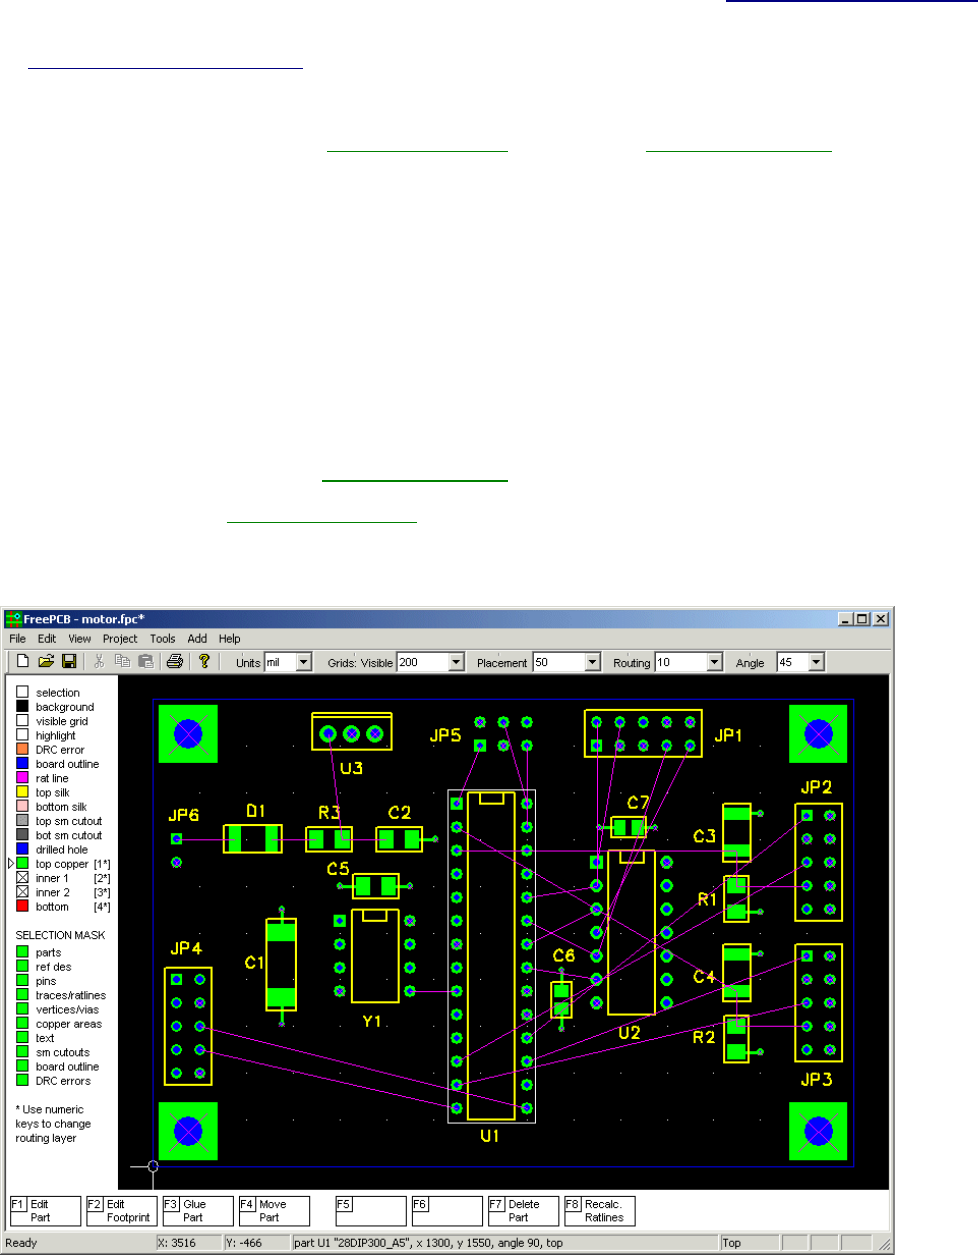Open the Tools menu
Image resolution: width=978 pixels, height=1255 pixels.
[x=163, y=639]
